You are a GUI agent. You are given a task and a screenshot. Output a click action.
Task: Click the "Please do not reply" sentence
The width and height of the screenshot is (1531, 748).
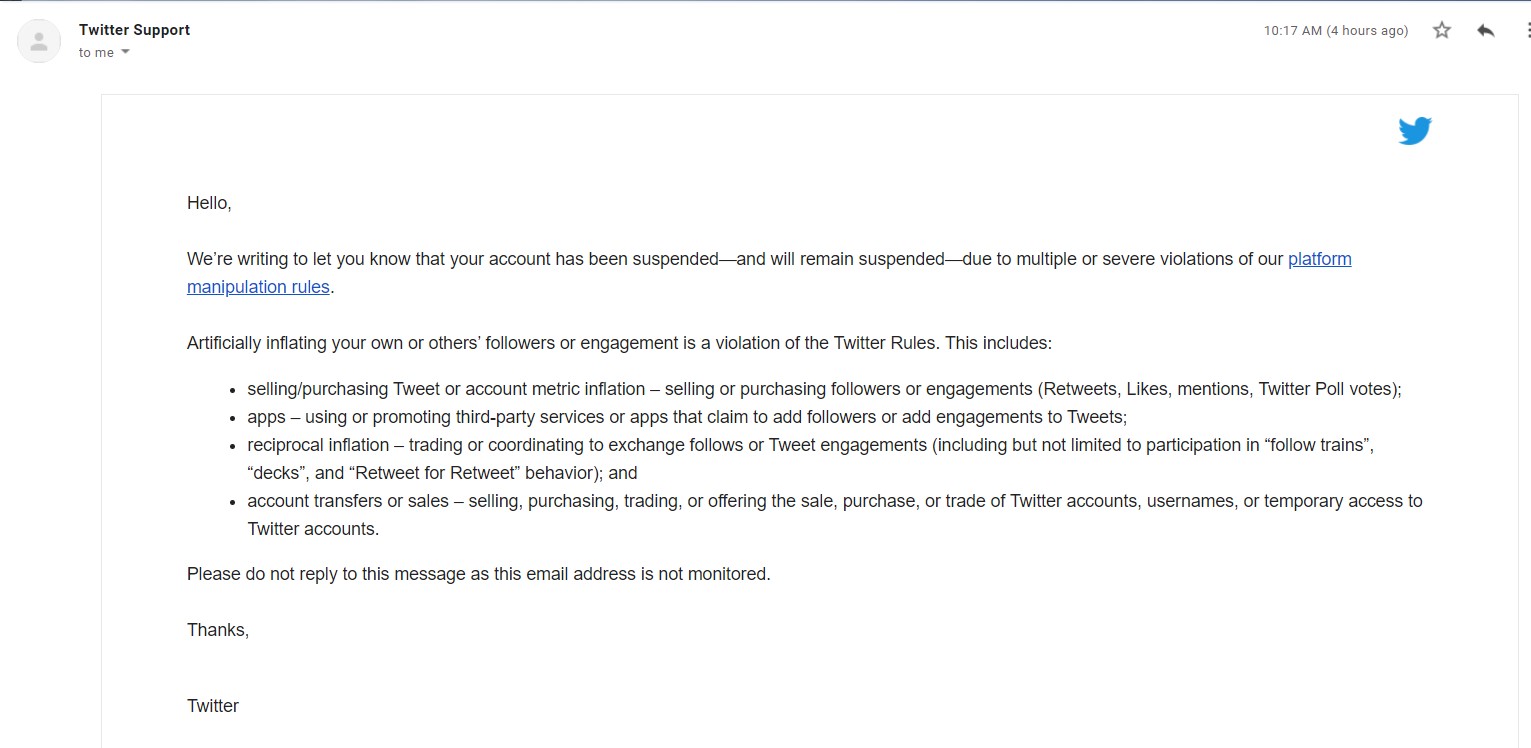click(478, 574)
